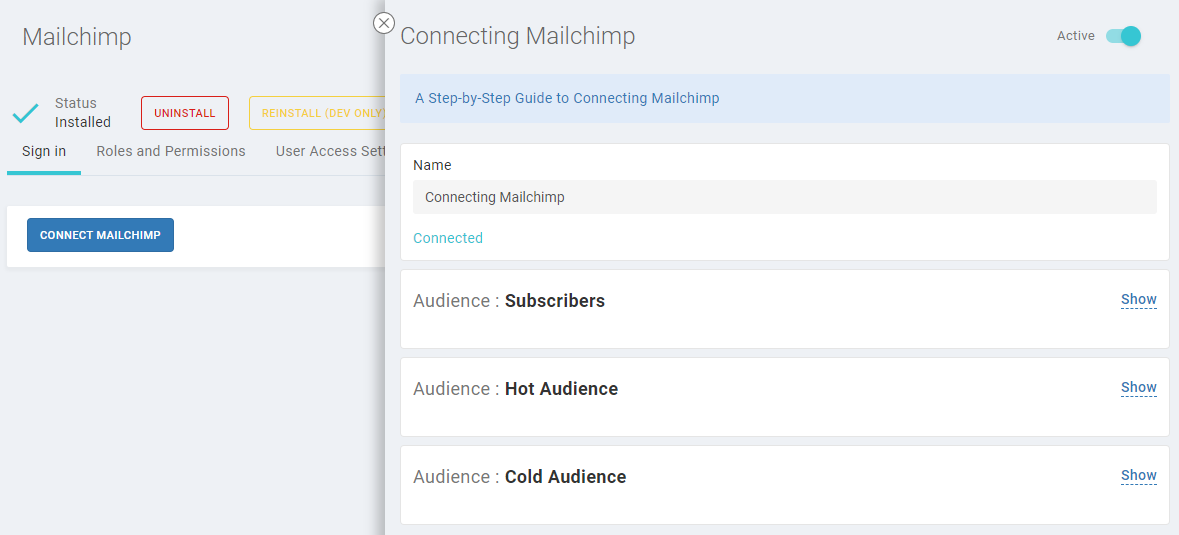This screenshot has width=1179, height=535.
Task: Toggle the Active switch off
Action: click(1123, 36)
